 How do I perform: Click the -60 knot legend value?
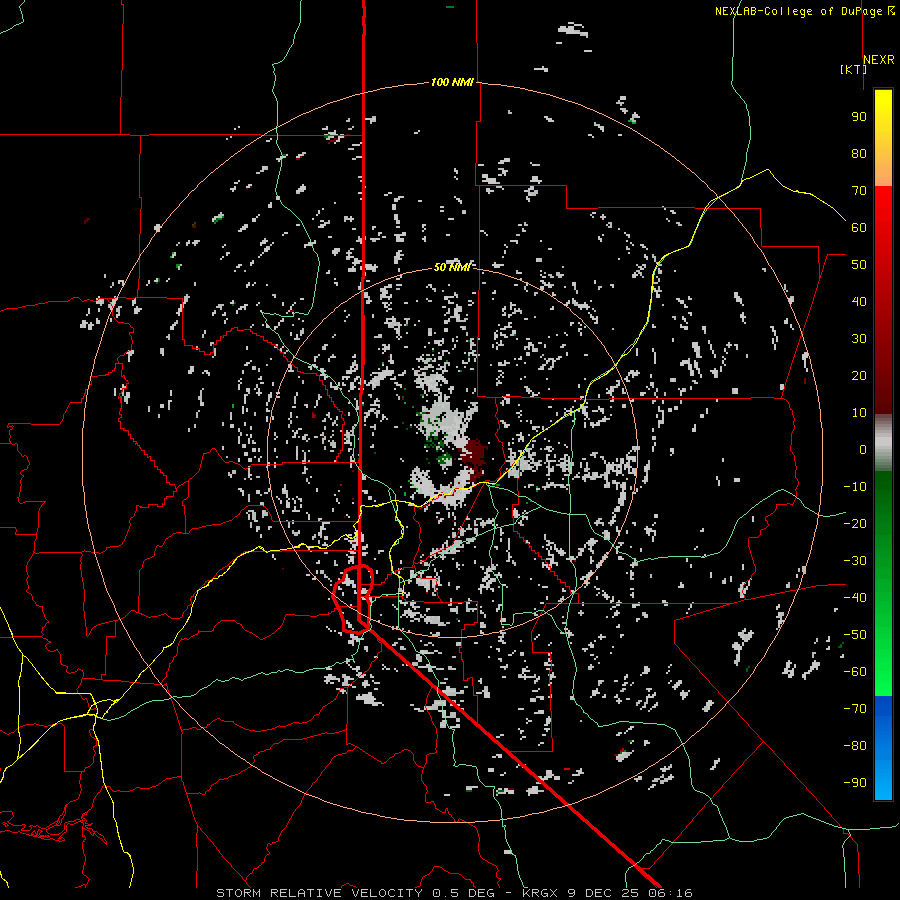[x=855, y=672]
